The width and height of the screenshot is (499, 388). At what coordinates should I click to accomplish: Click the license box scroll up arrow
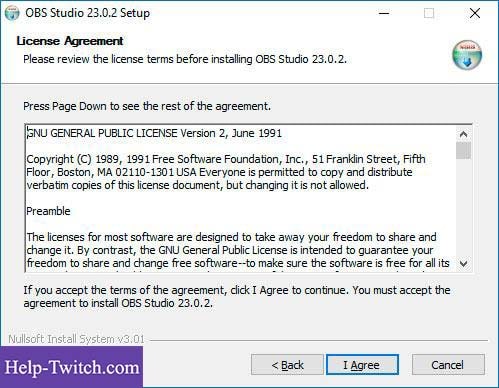click(463, 134)
